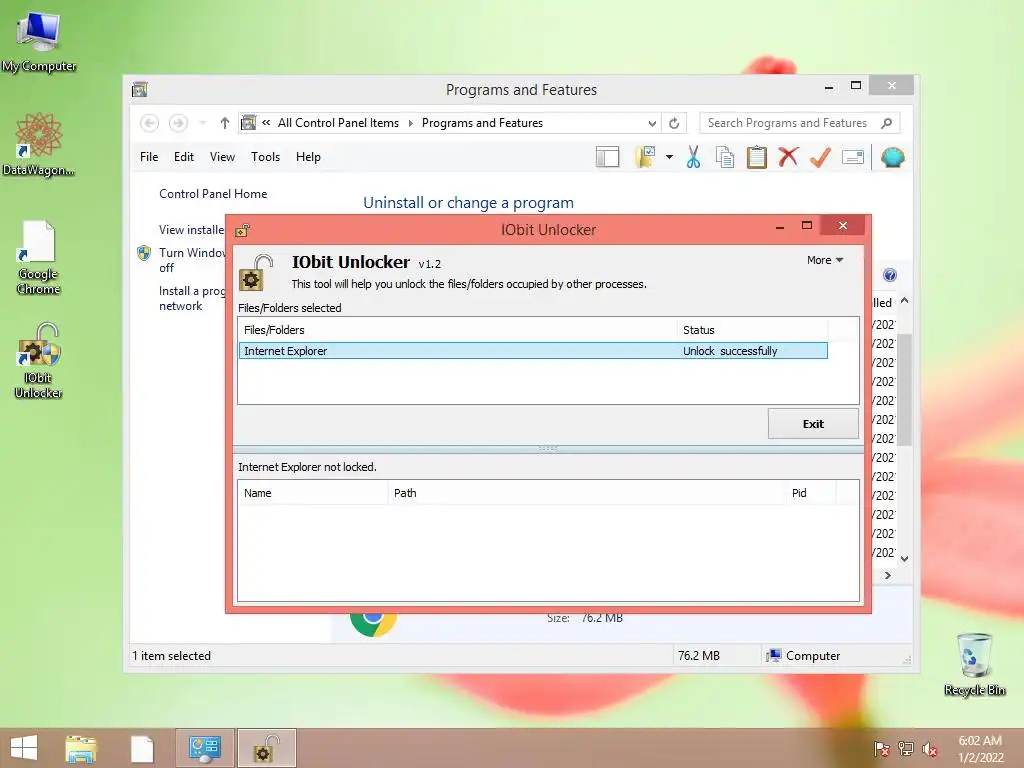Click the scroll right arrow in programs list
The height and width of the screenshot is (768, 1024).
pos(888,575)
